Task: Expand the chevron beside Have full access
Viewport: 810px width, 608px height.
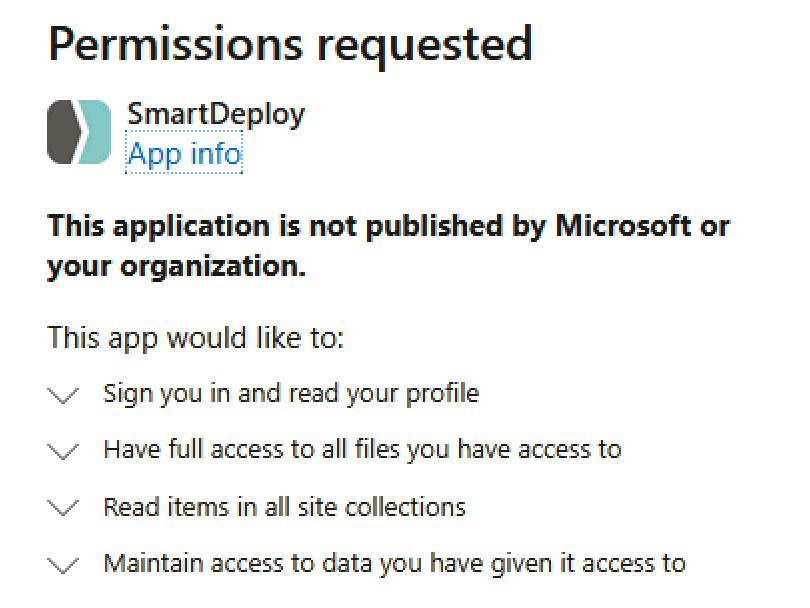Action: pyautogui.click(x=63, y=451)
